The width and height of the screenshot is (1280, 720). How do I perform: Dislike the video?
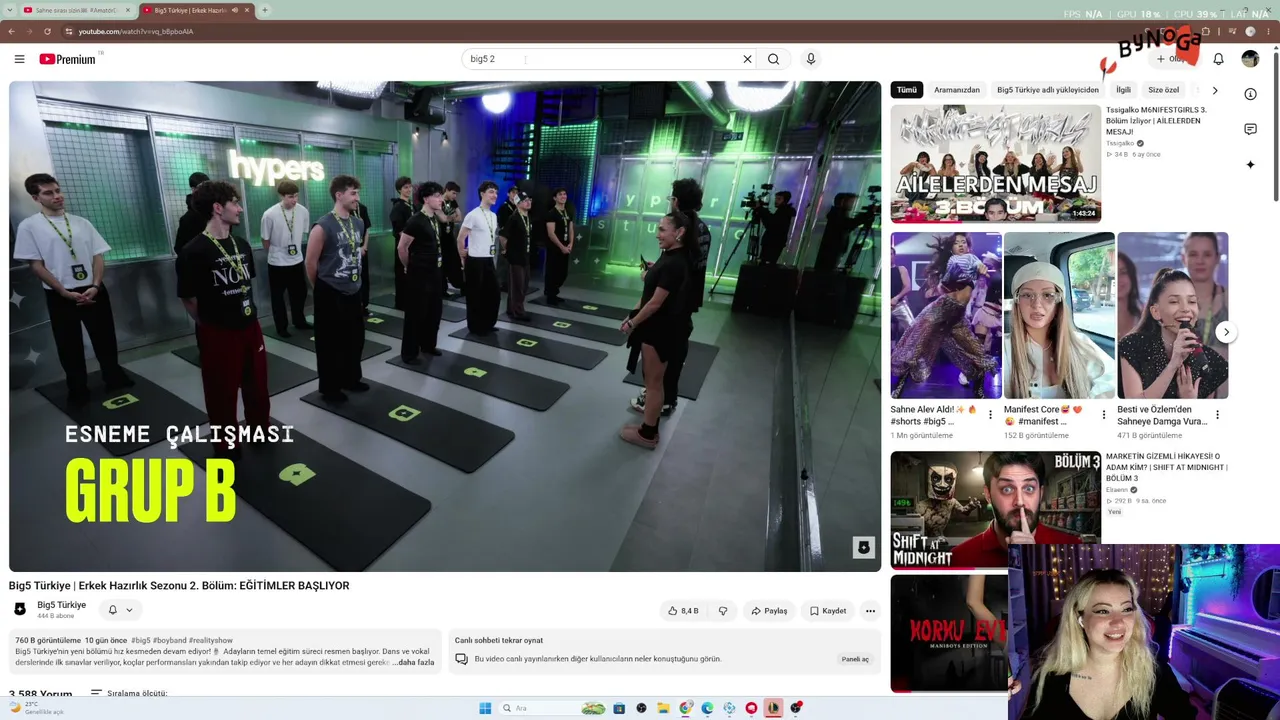tap(723, 611)
